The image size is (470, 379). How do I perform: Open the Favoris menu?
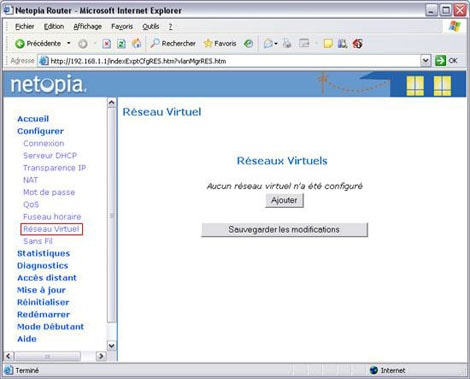tap(122, 26)
